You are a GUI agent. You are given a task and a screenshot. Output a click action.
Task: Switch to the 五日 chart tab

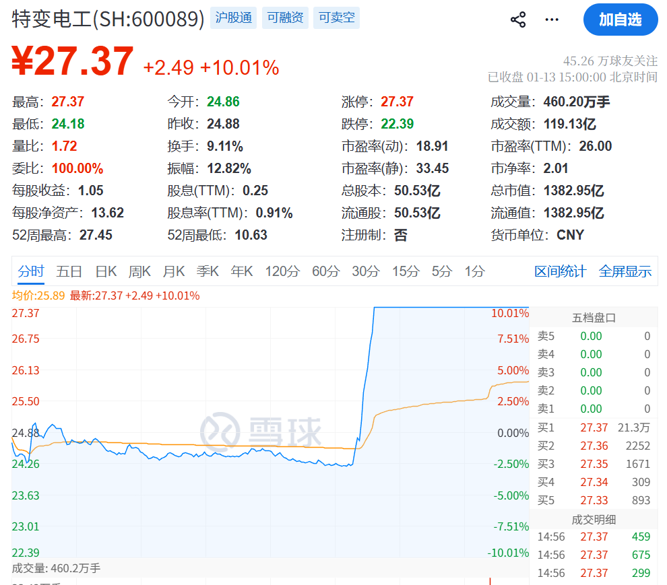point(70,271)
